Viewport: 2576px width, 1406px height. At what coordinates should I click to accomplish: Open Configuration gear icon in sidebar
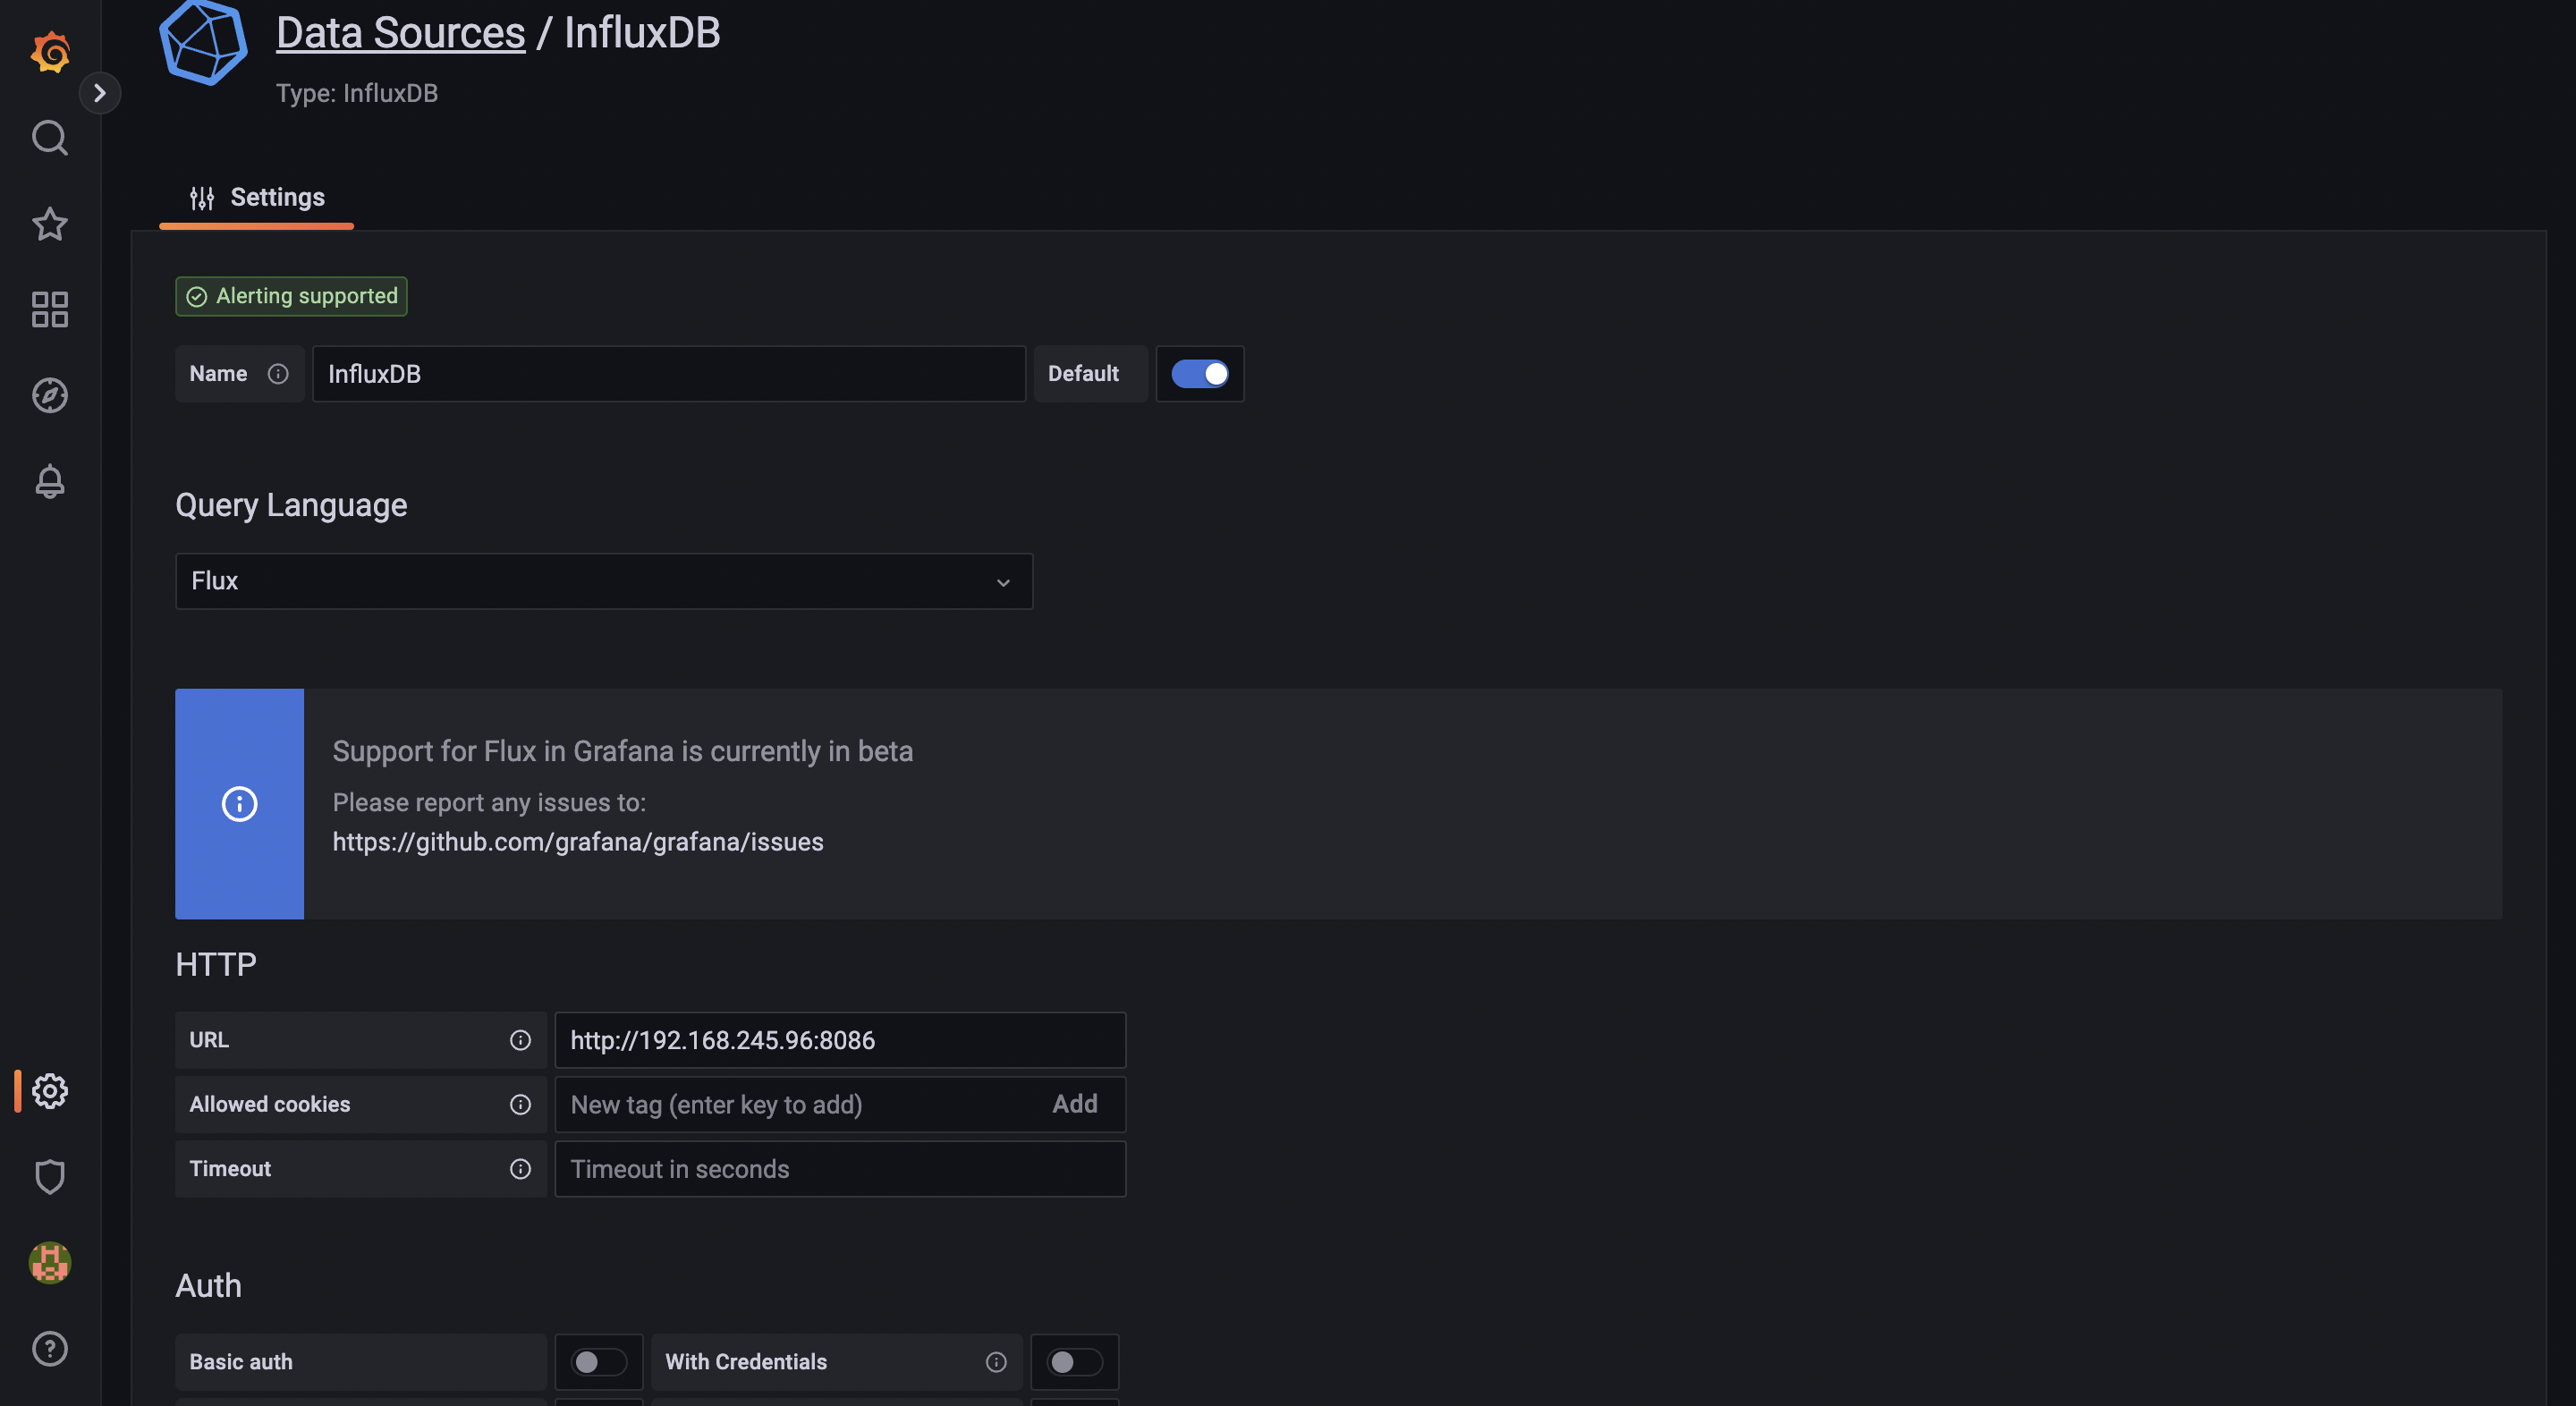[50, 1090]
